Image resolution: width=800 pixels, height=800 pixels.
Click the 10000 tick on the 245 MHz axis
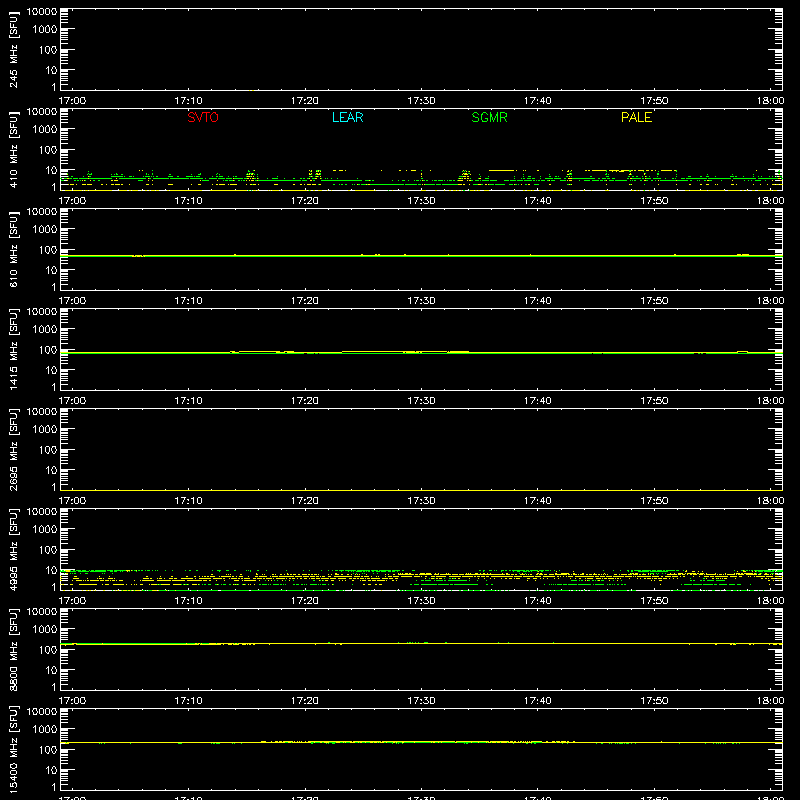click(x=42, y=12)
